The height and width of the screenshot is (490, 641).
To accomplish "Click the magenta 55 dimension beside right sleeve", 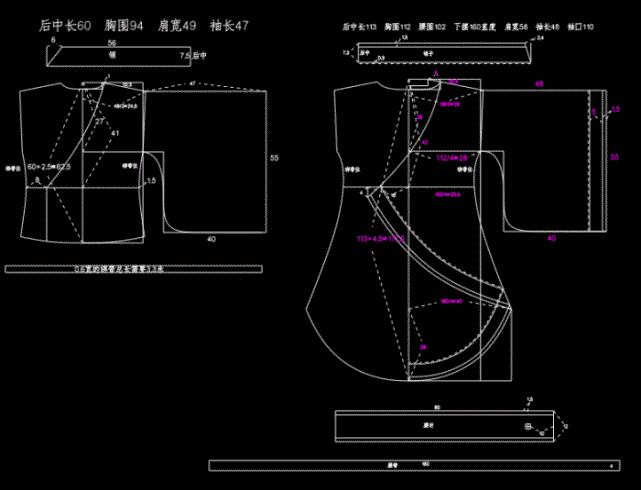I will coord(614,157).
